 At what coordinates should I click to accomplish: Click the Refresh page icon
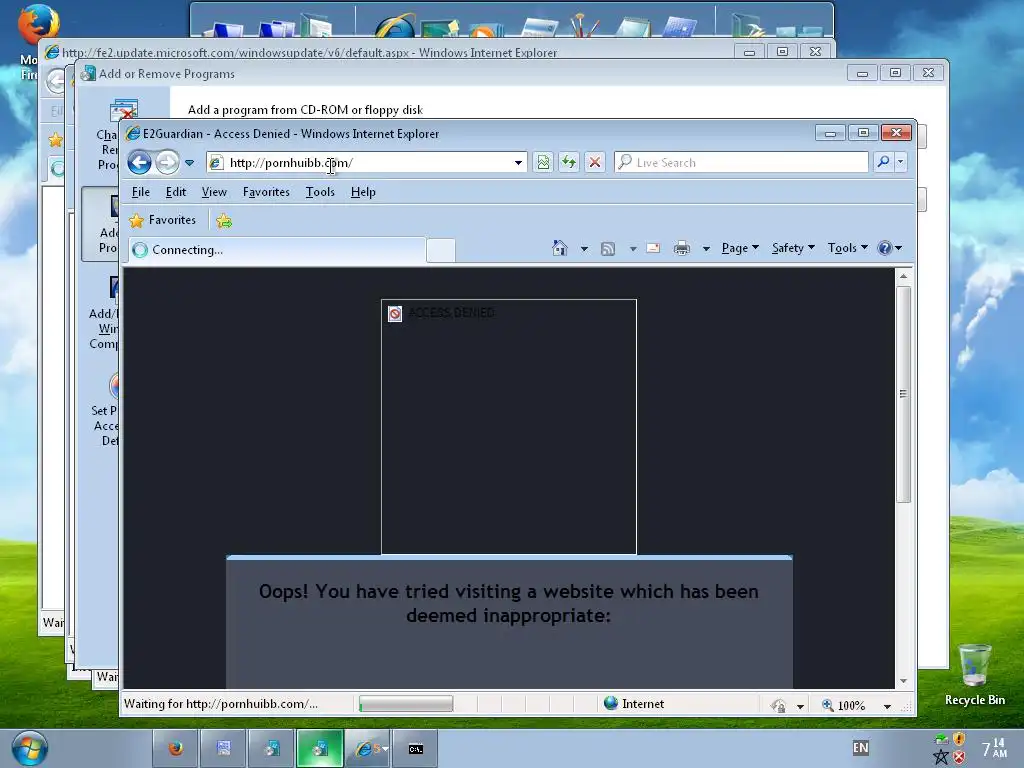coord(569,163)
